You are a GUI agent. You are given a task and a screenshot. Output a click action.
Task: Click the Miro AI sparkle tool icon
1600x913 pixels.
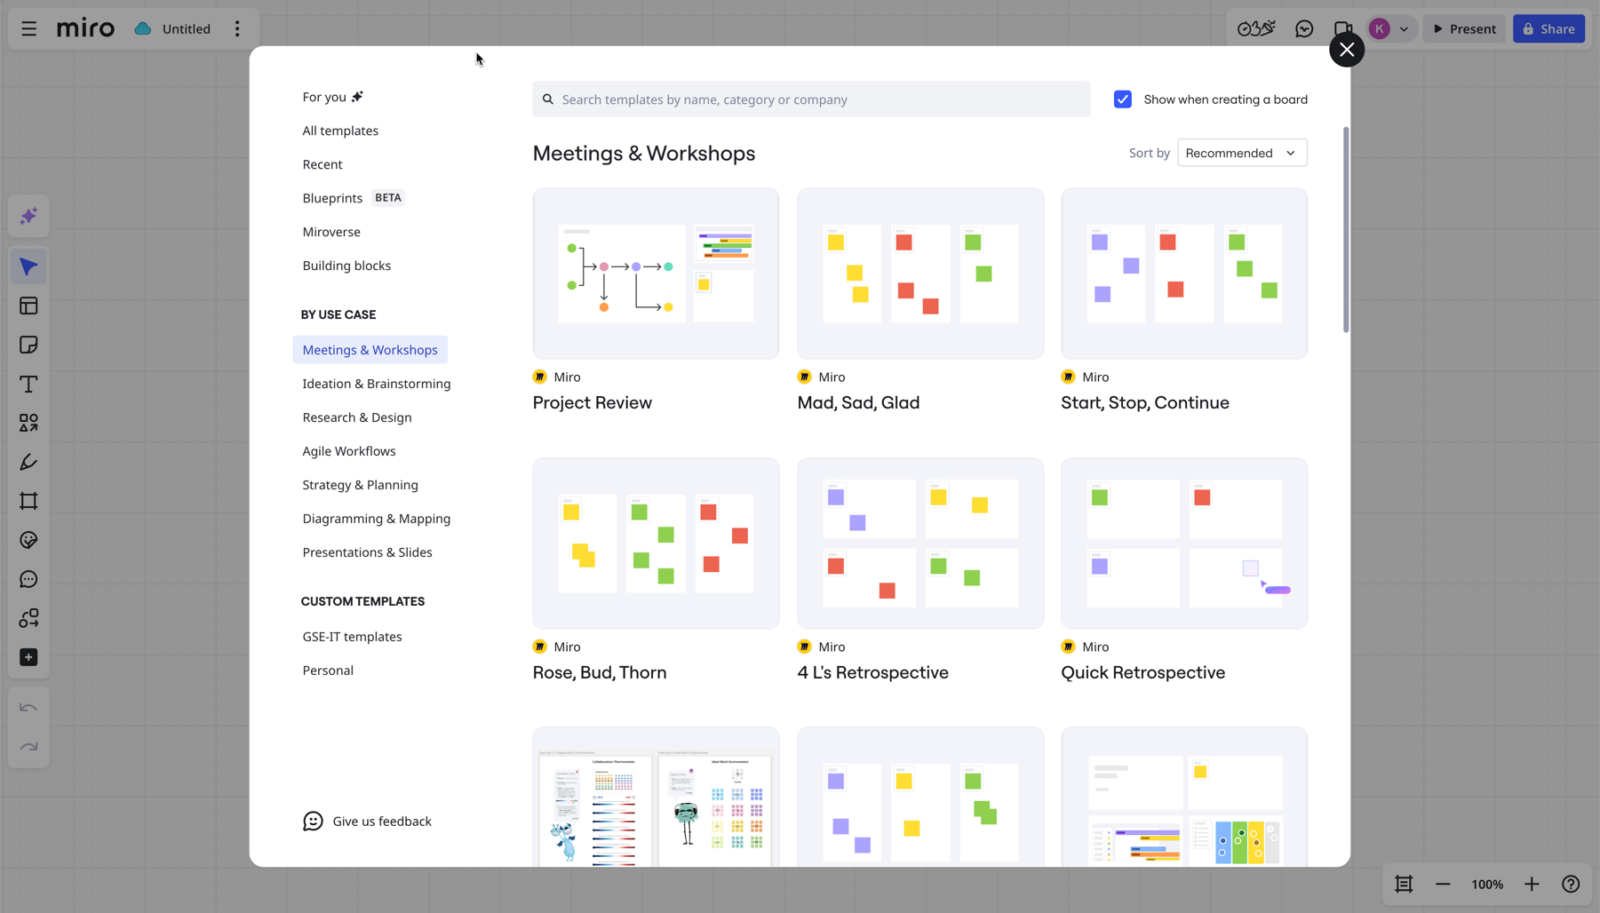point(28,216)
